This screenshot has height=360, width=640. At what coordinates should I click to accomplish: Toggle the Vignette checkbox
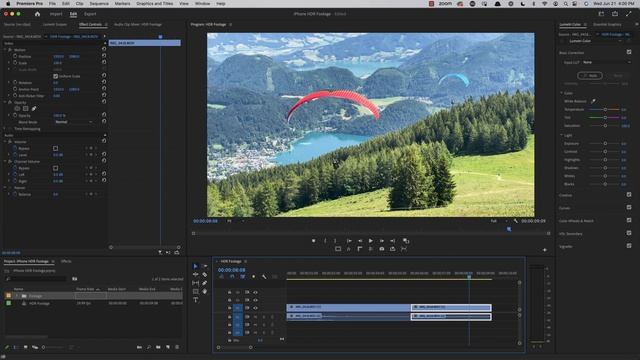[629, 246]
